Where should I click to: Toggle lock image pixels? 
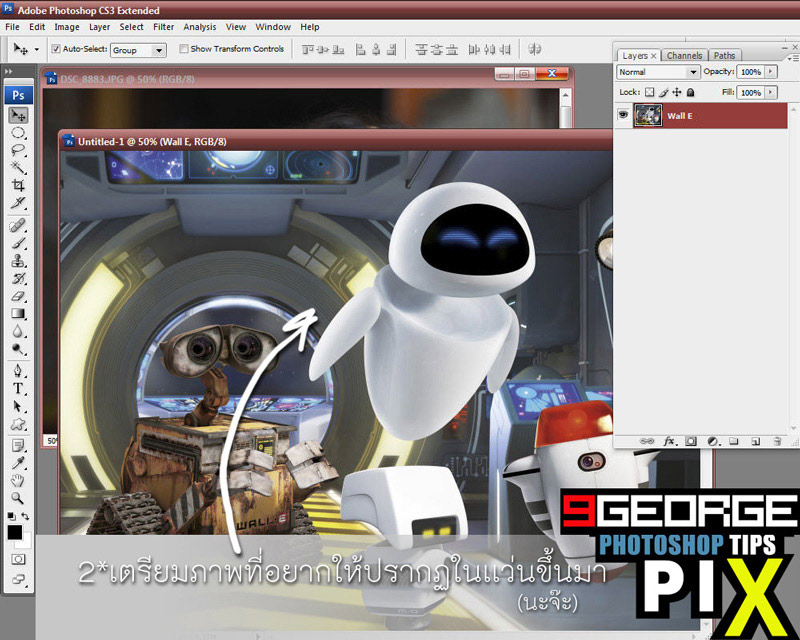[663, 92]
